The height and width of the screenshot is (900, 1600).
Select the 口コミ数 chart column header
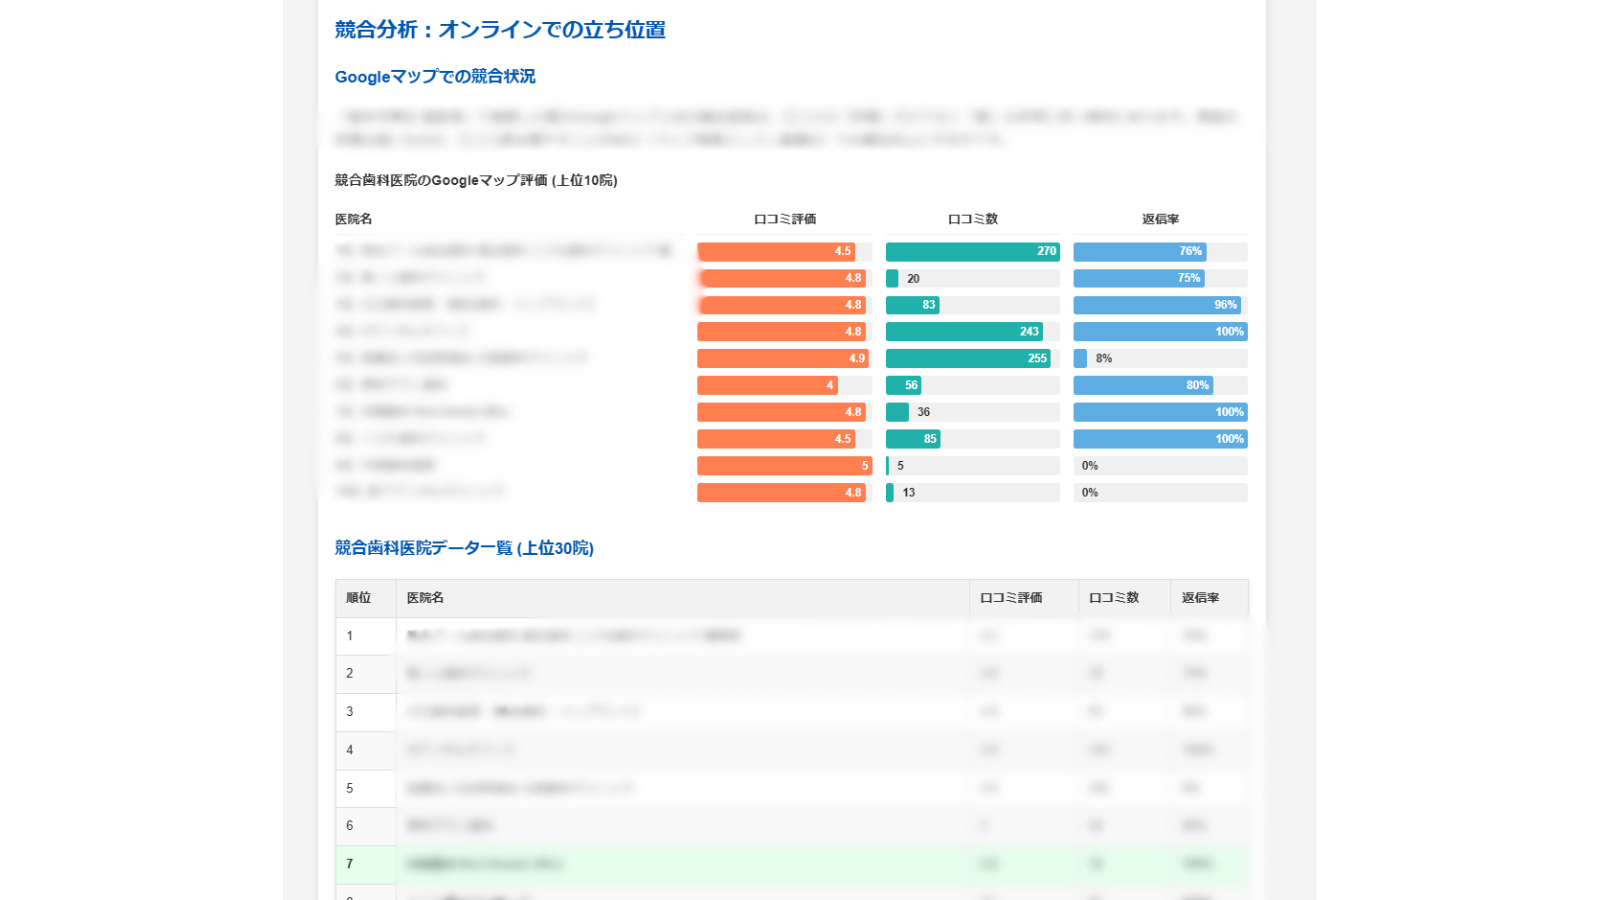pyautogui.click(x=971, y=218)
